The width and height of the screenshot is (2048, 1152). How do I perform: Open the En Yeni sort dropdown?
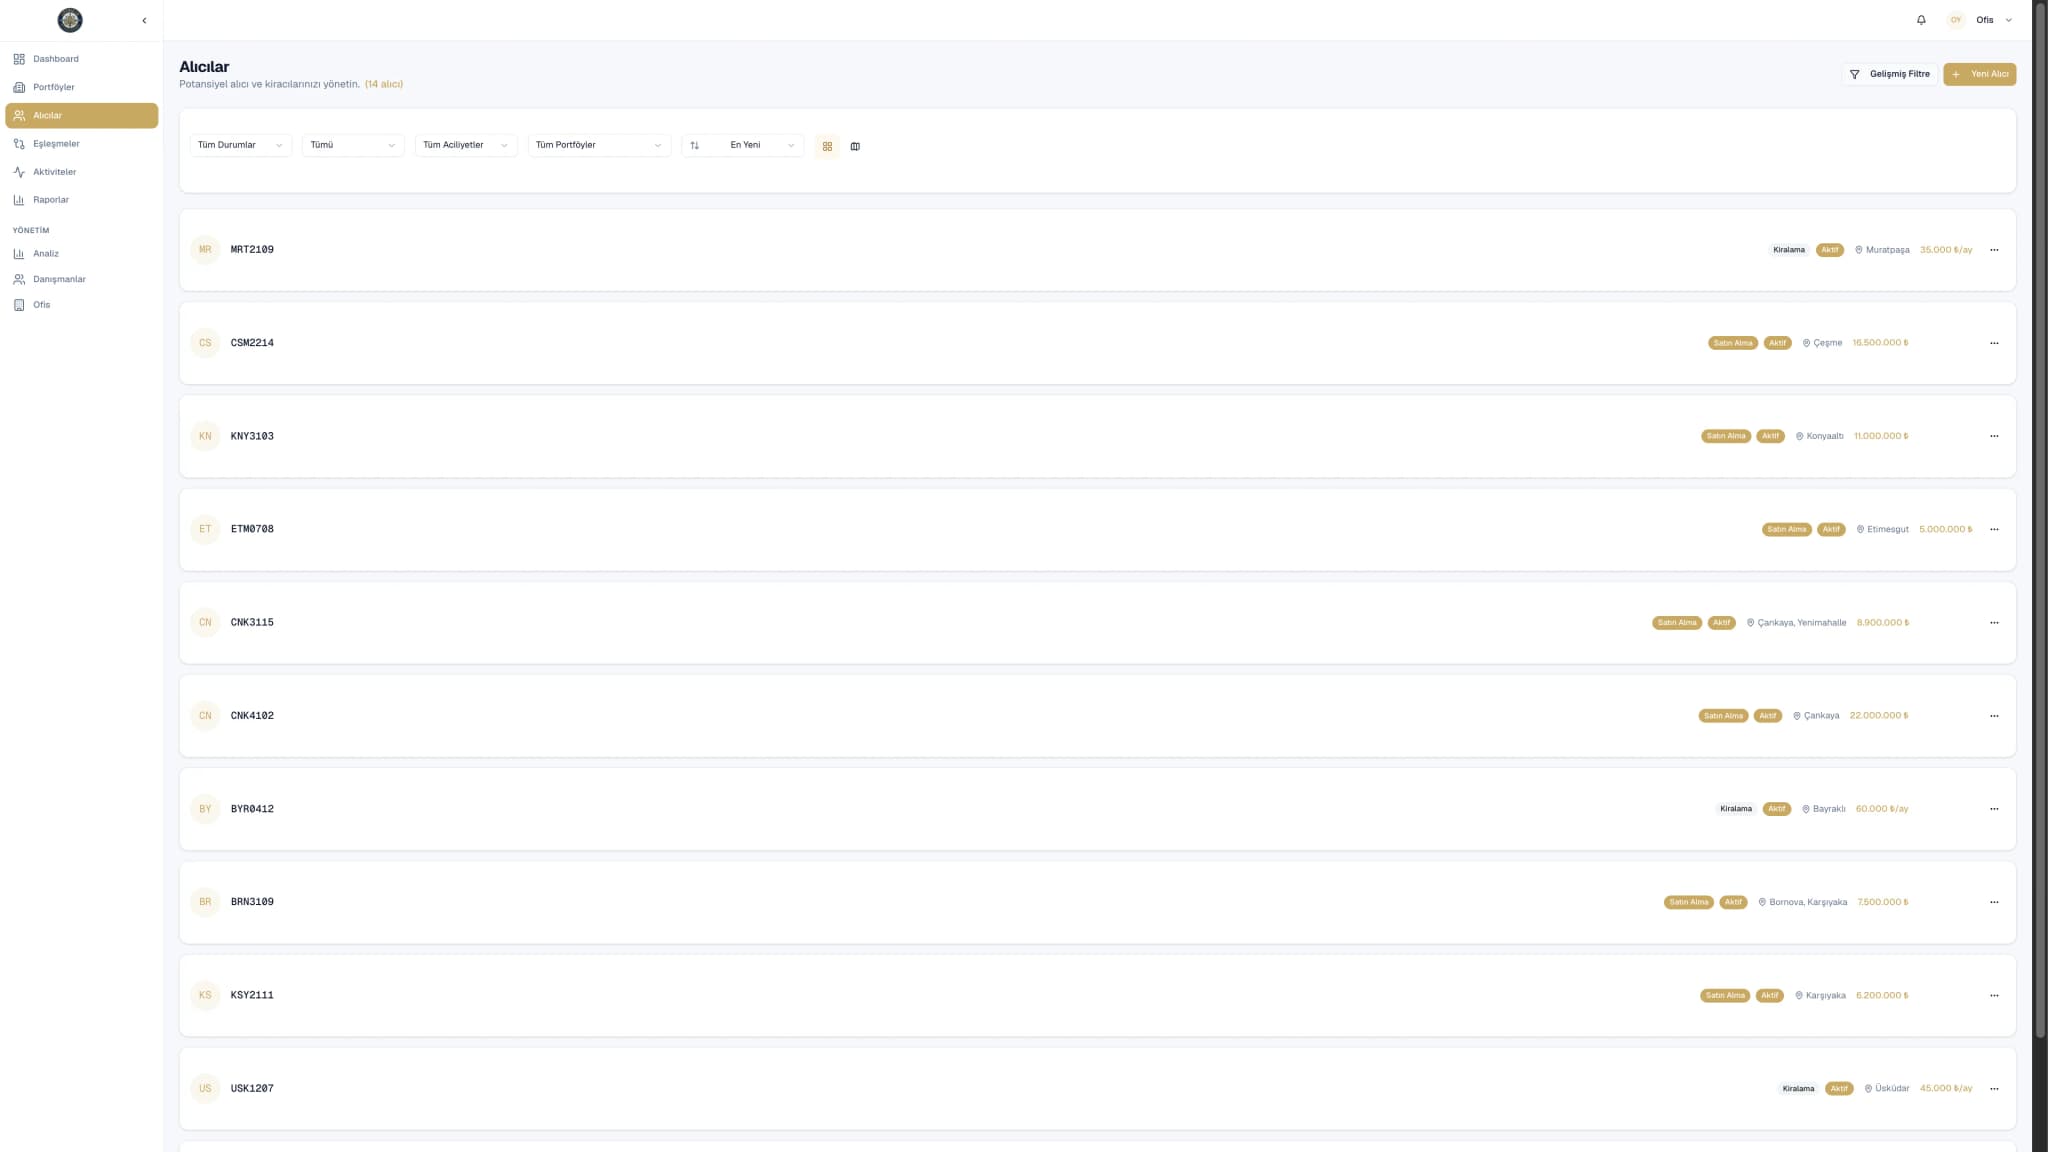(x=742, y=145)
